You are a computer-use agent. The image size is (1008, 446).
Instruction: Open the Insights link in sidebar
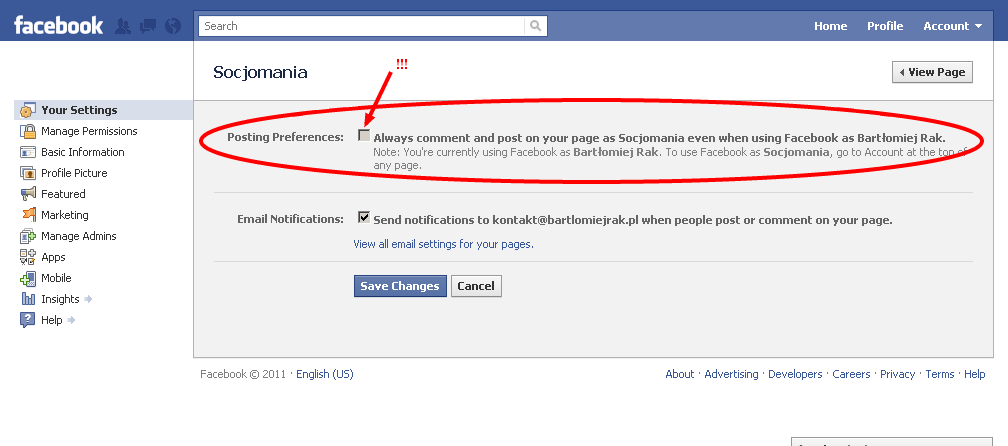point(60,299)
